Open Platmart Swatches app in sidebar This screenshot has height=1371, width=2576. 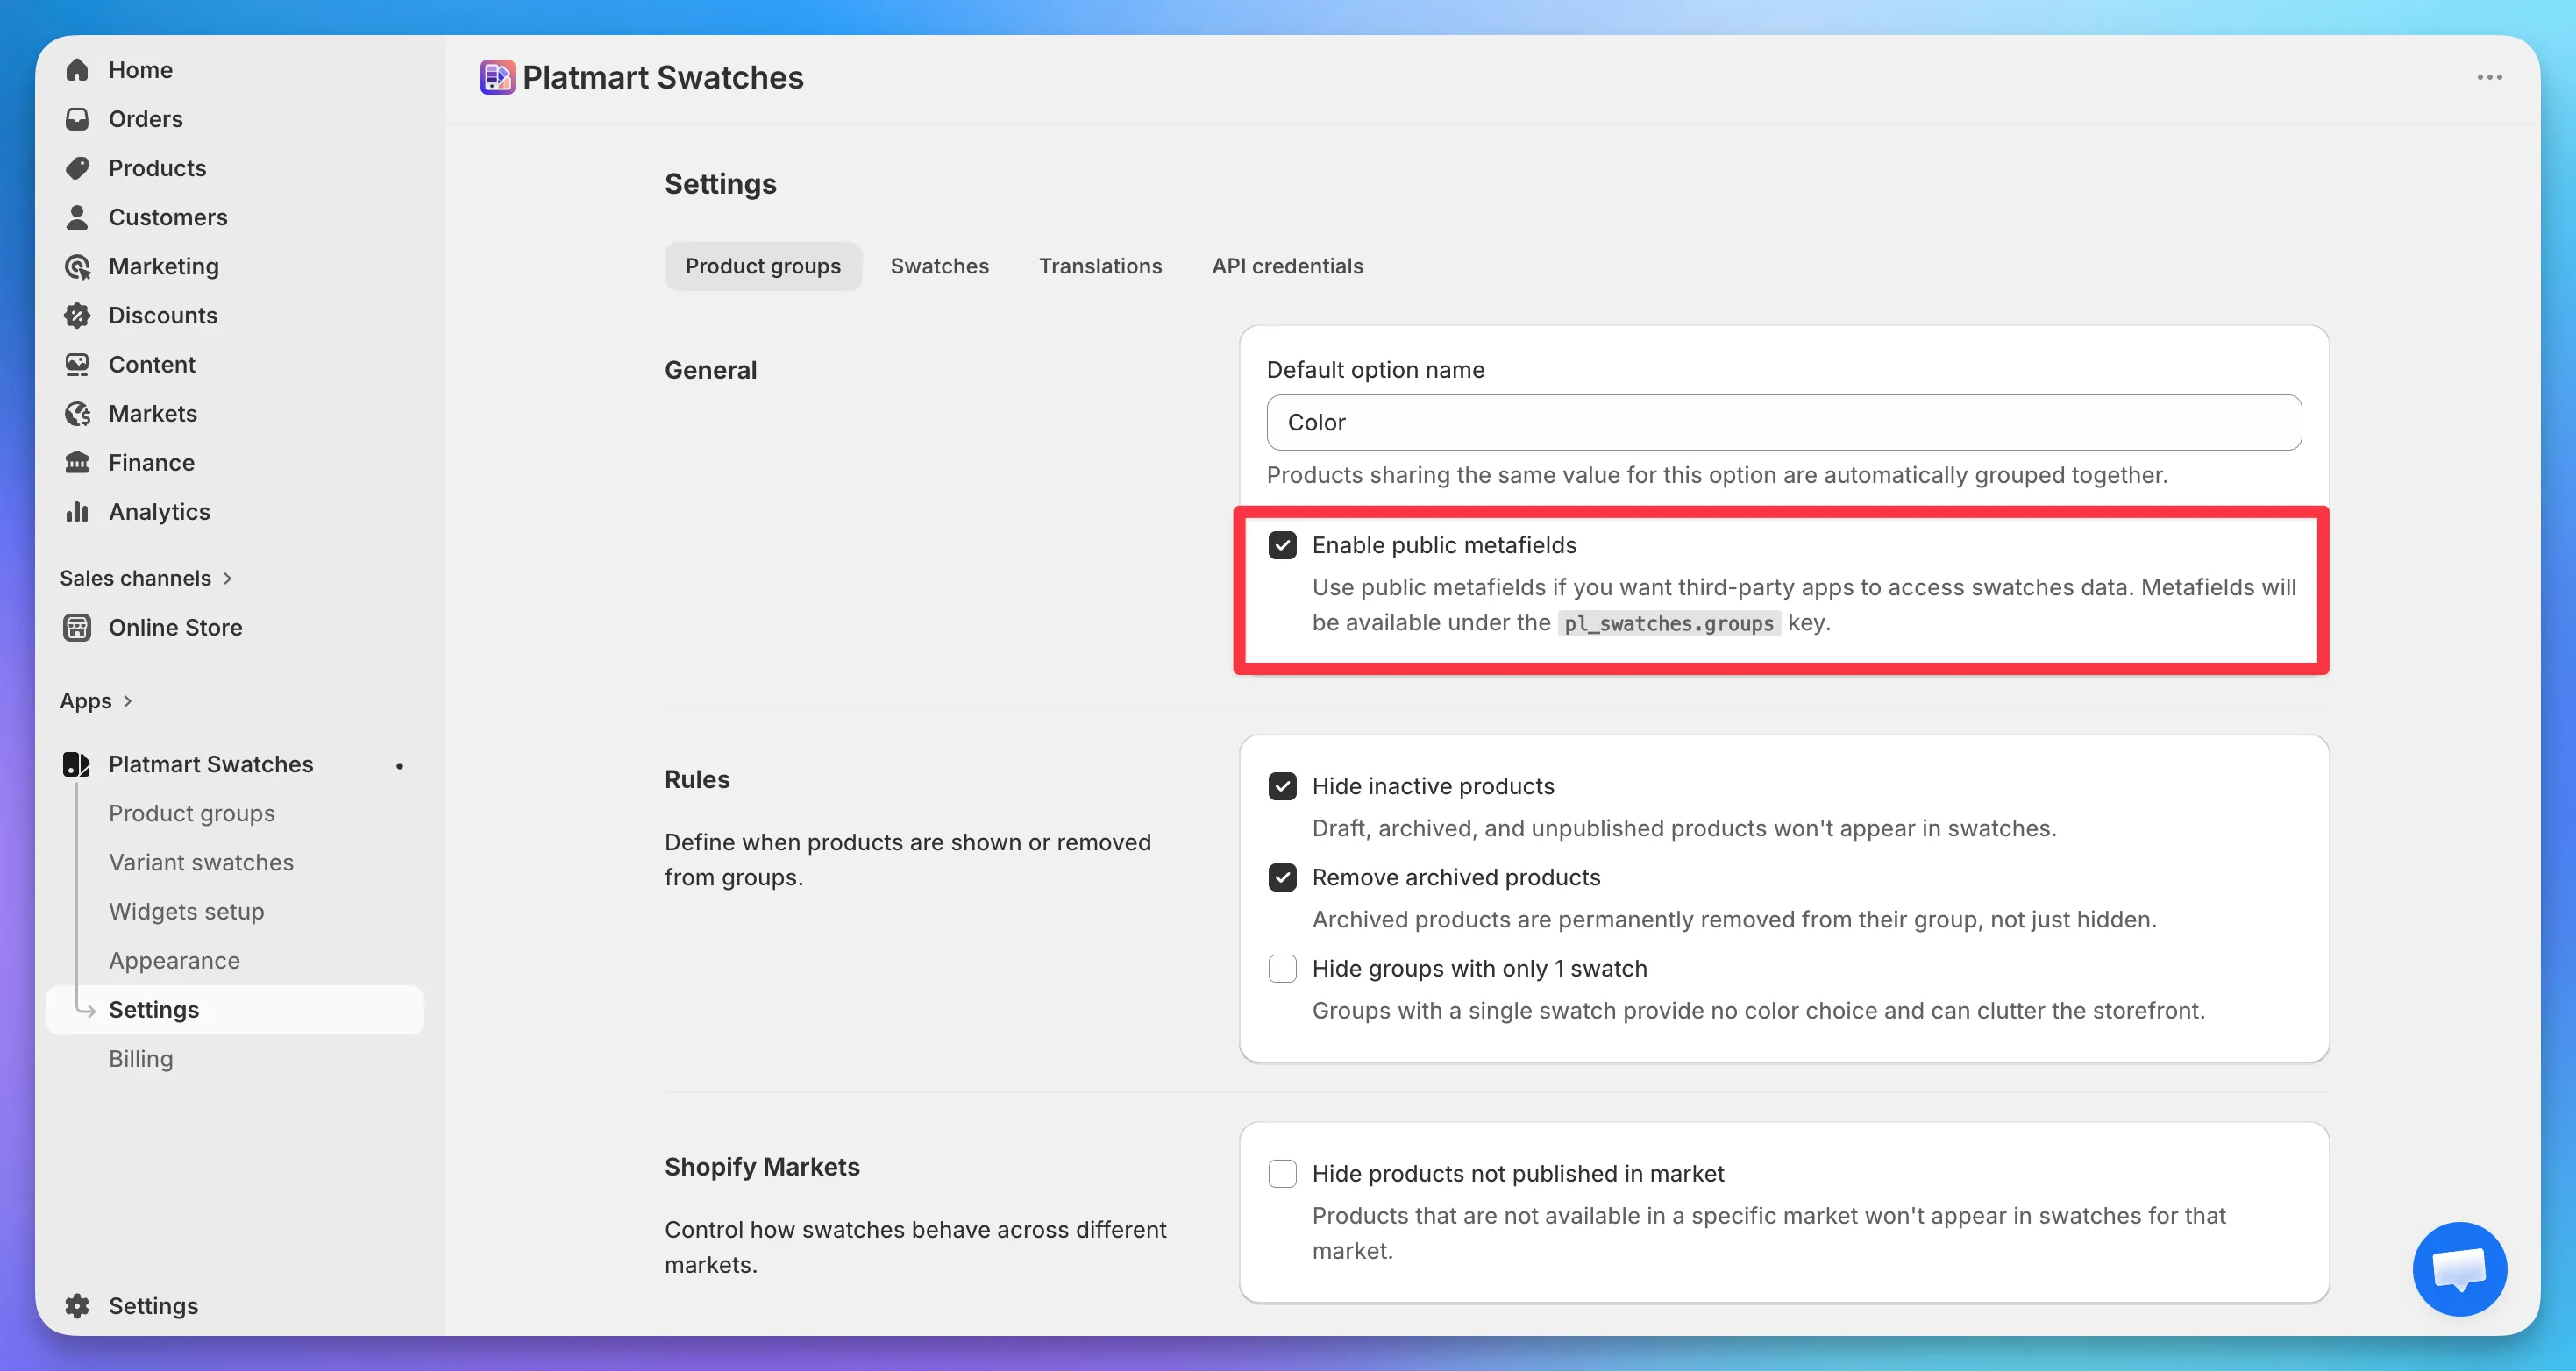pyautogui.click(x=211, y=764)
